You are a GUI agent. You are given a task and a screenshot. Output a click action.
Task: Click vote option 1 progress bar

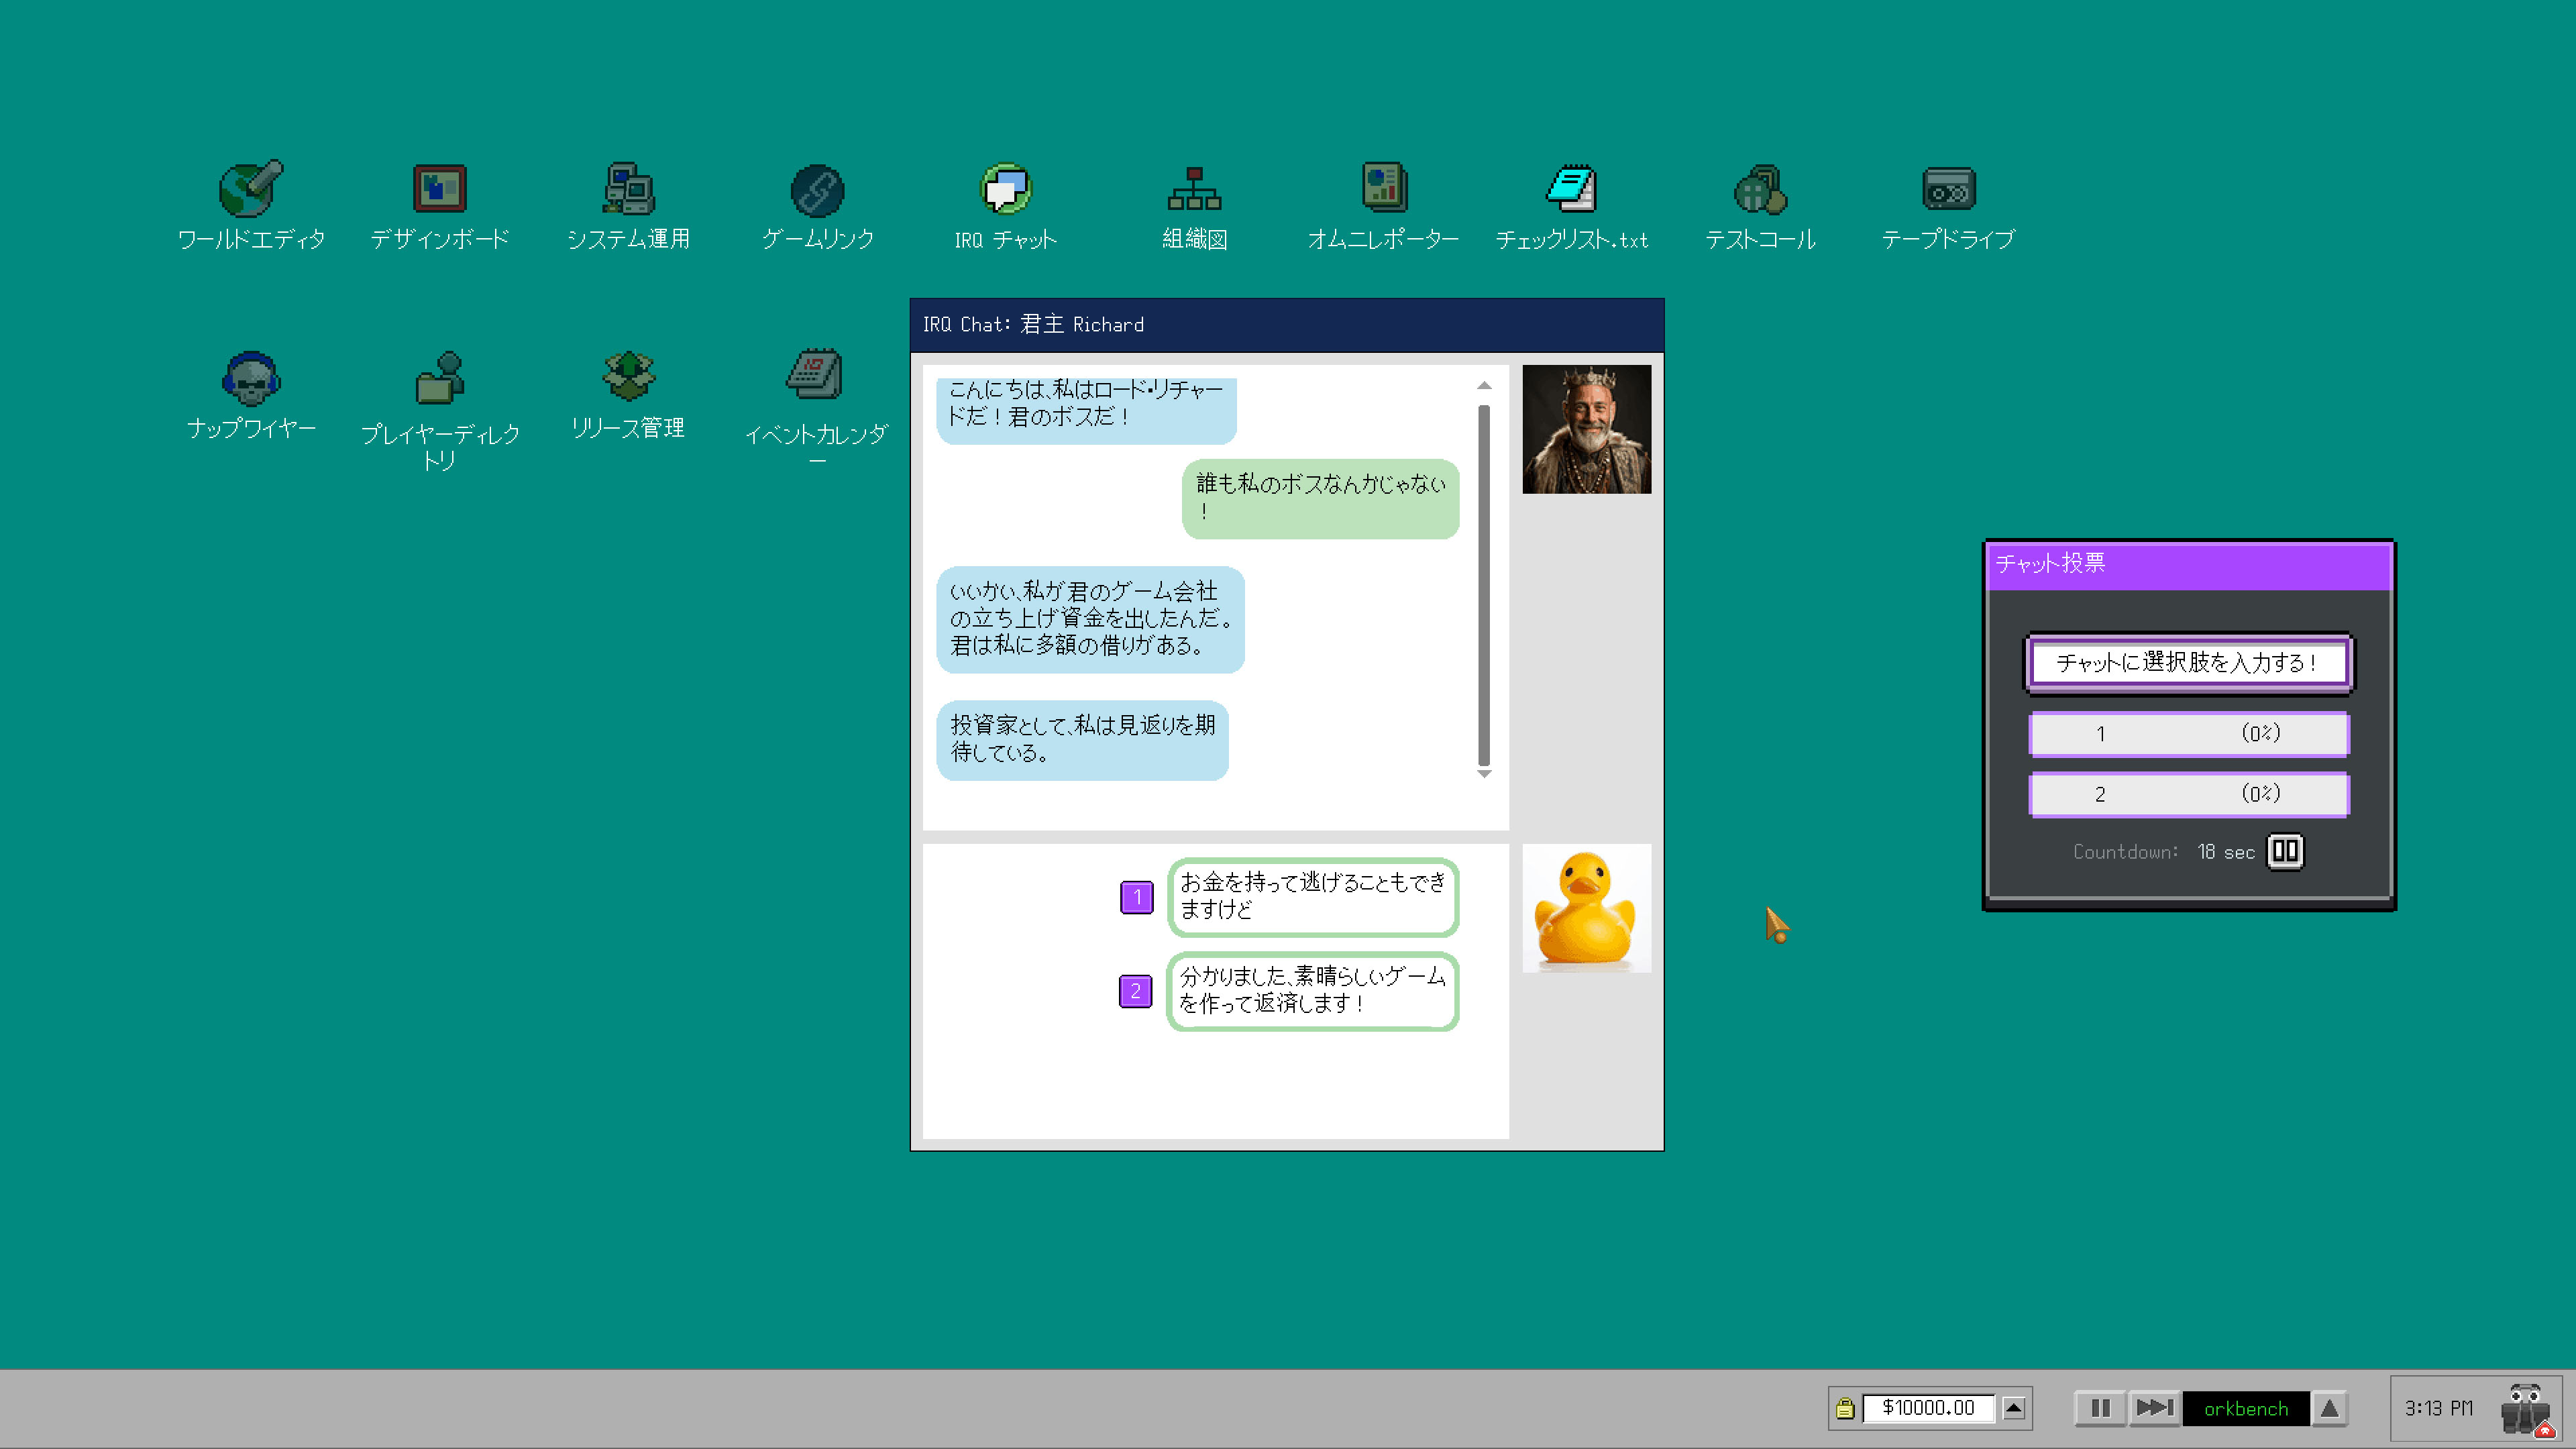pos(2188,733)
